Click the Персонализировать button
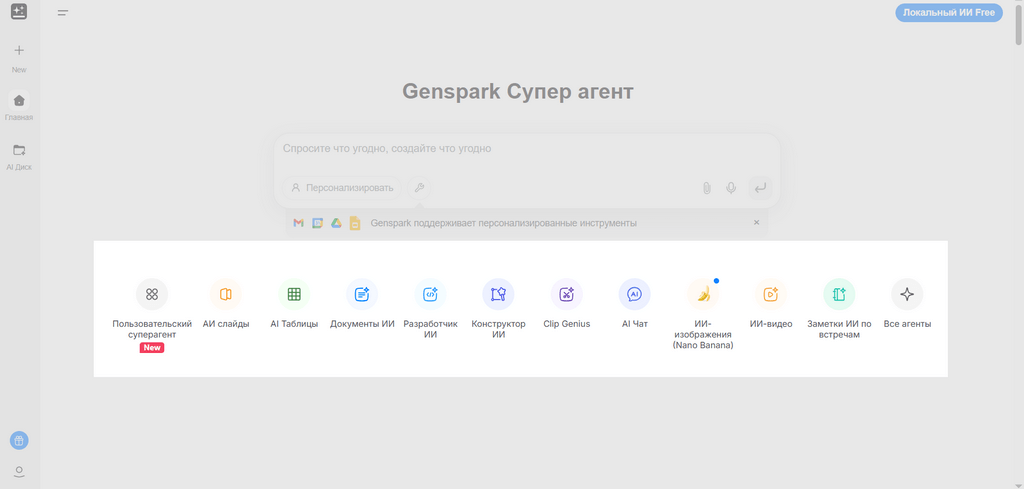 [342, 188]
